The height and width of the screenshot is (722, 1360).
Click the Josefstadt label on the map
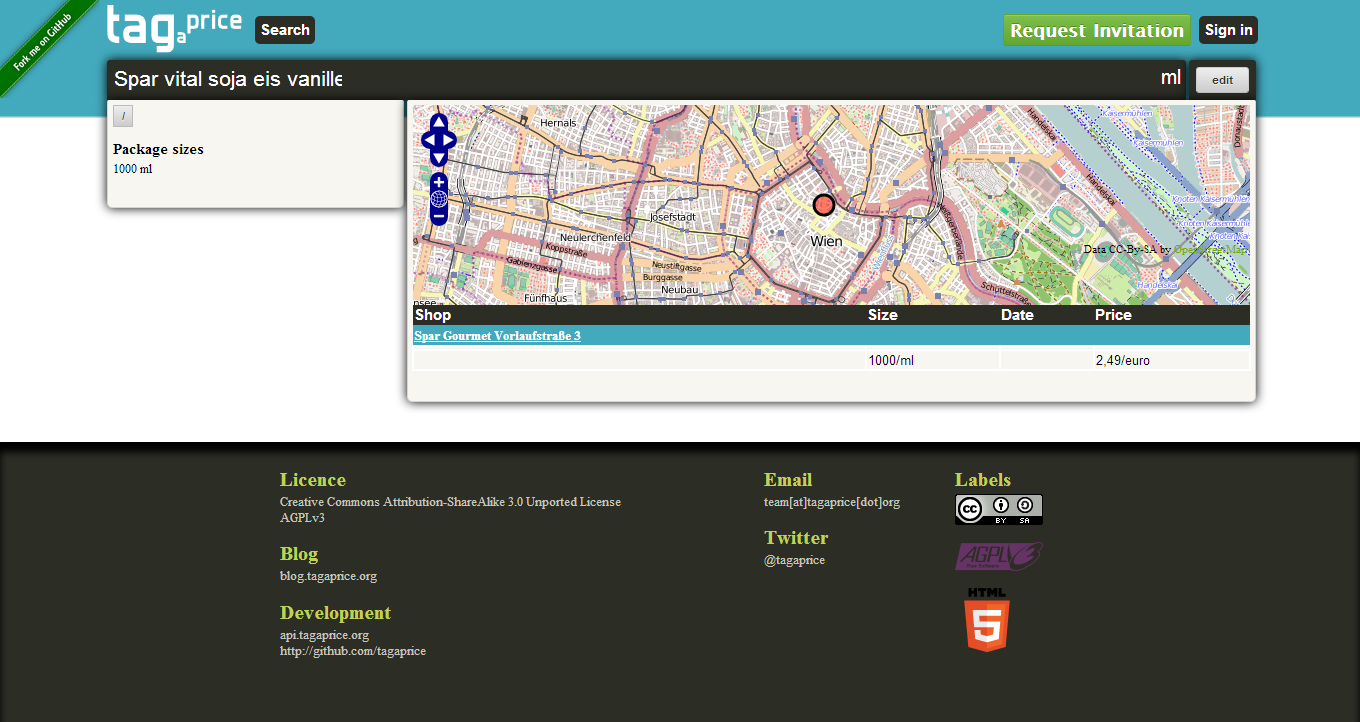click(x=672, y=217)
